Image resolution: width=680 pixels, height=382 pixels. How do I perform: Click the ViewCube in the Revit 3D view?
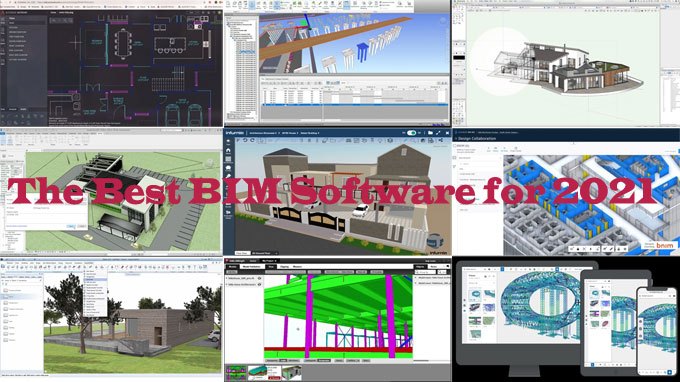click(210, 163)
